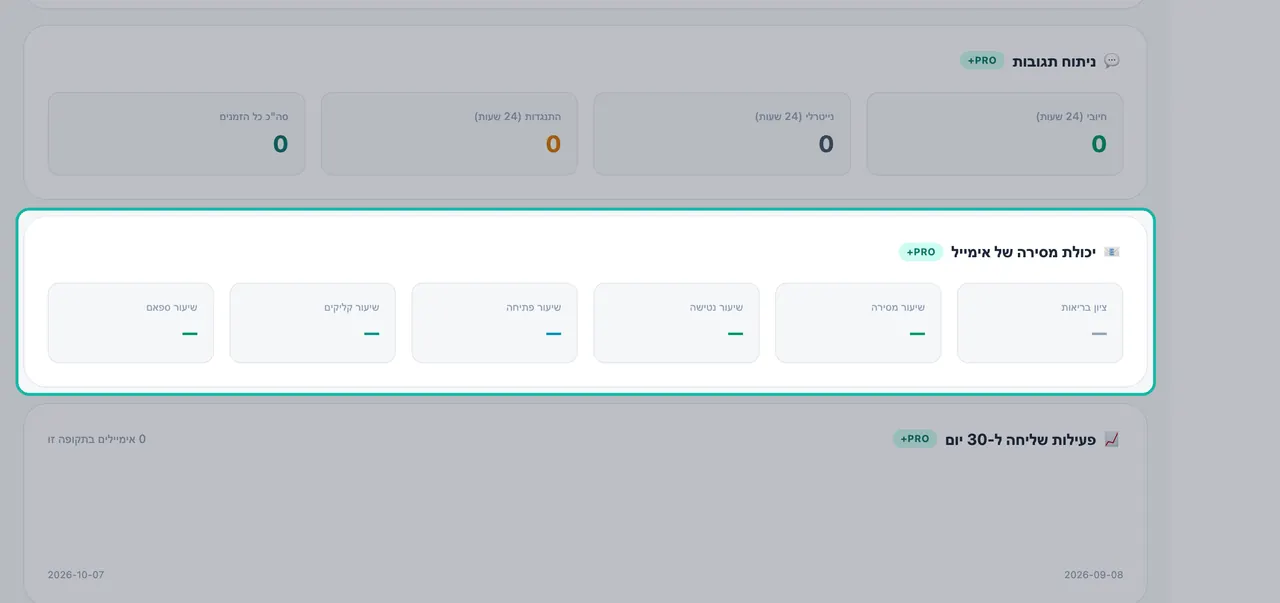Select the יכולת מסירה של אימייל heading
1280x603 pixels.
point(1023,252)
